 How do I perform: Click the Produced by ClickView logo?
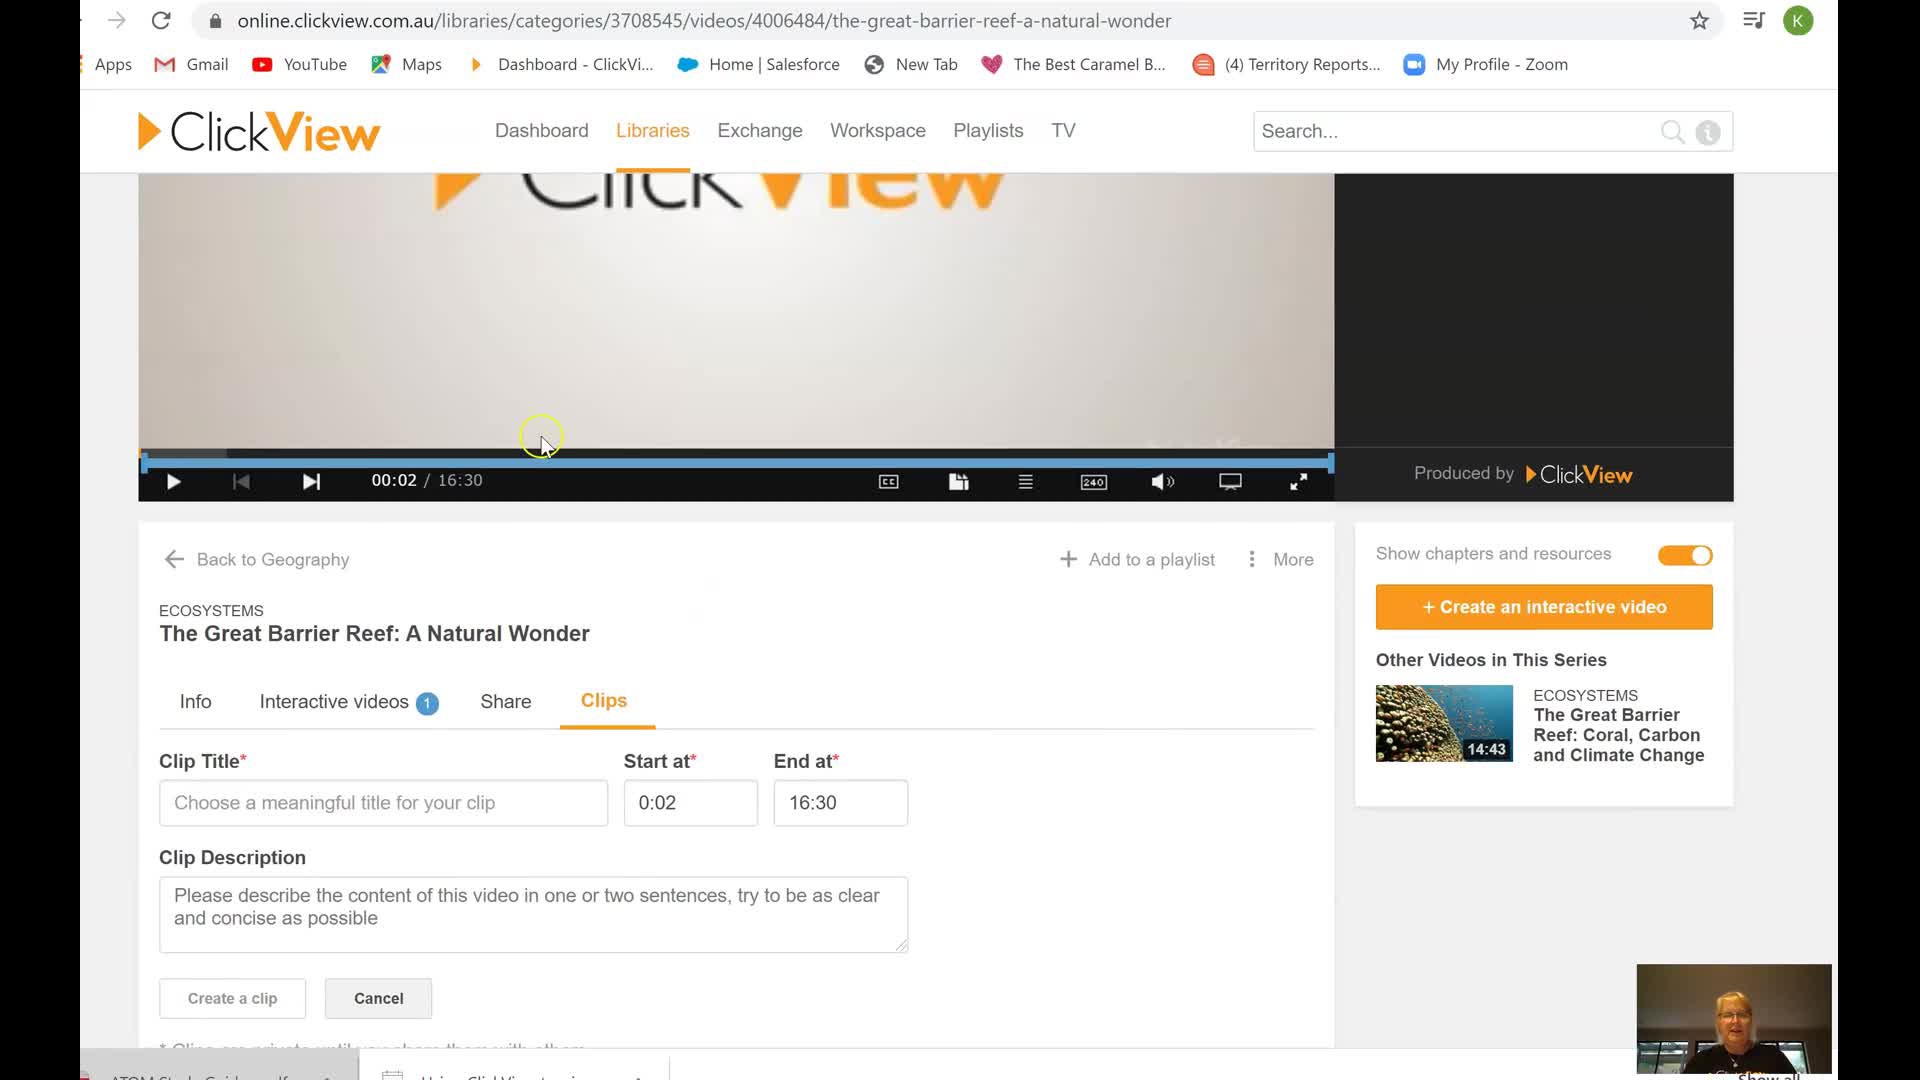tap(1579, 475)
